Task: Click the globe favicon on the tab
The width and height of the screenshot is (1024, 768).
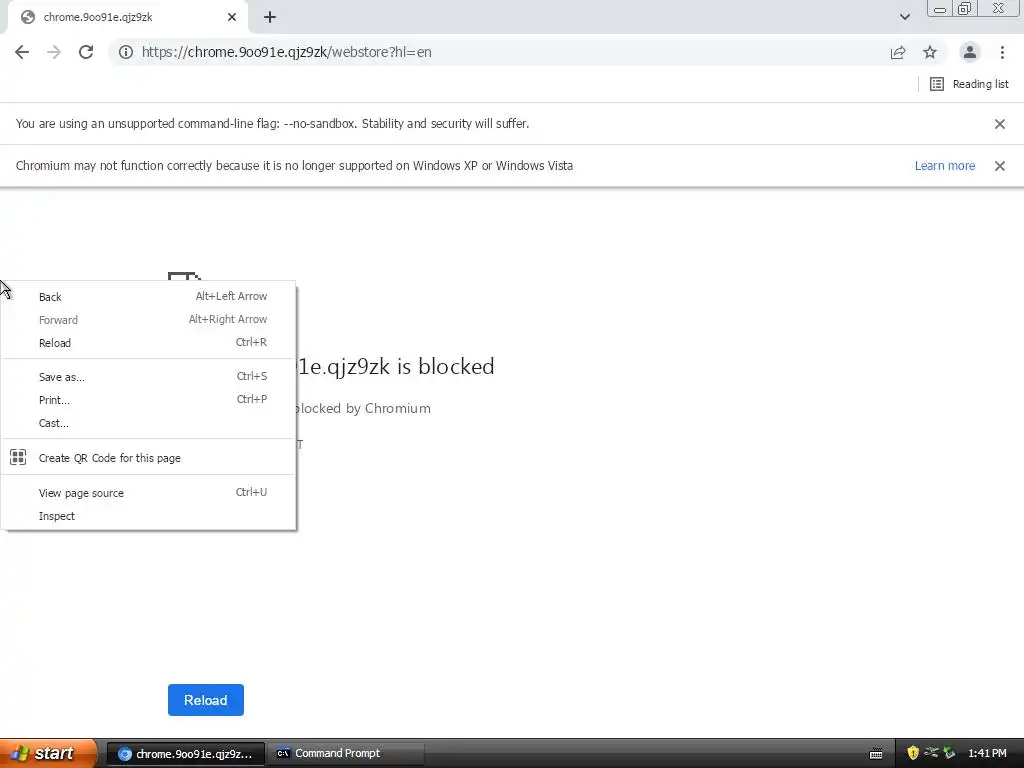Action: (x=28, y=18)
